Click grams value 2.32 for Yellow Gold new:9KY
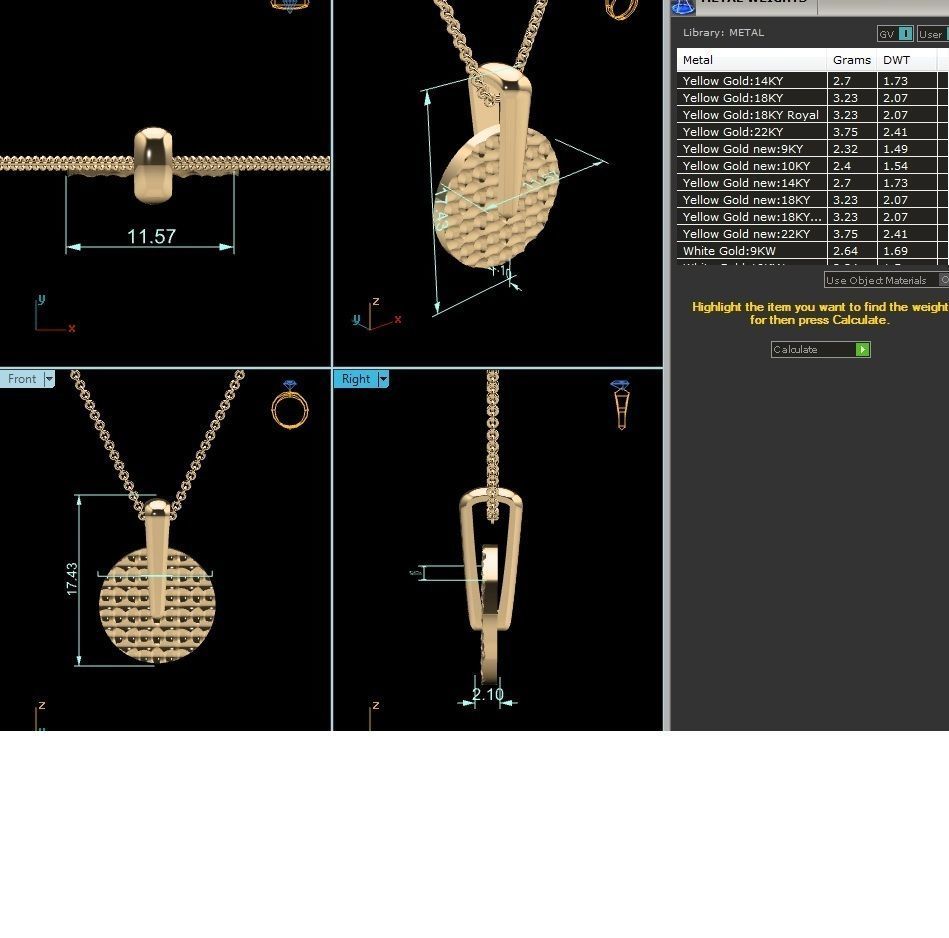The height and width of the screenshot is (938, 949). [845, 148]
